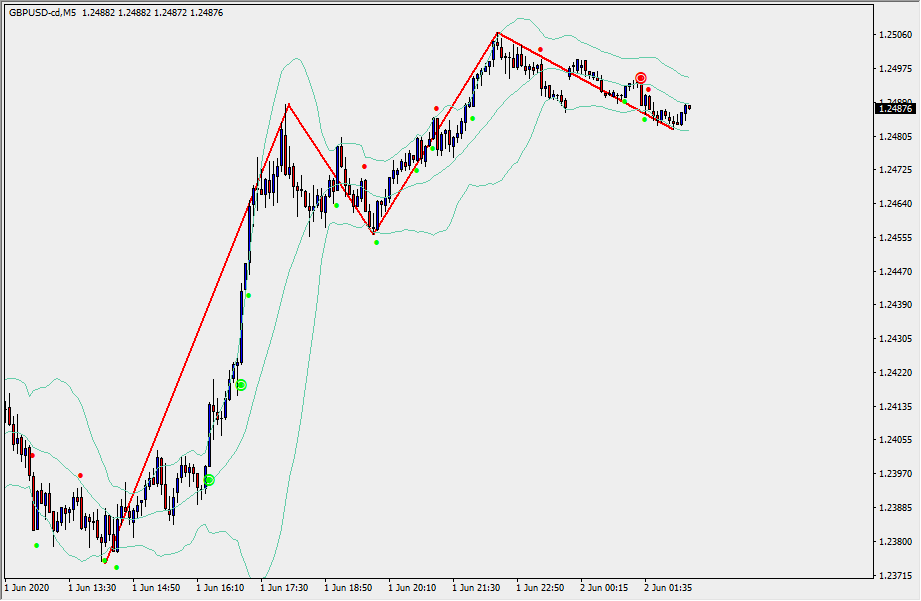This screenshot has width=921, height=601.
Task: Click the 1.23715 price axis label
Action: [894, 576]
